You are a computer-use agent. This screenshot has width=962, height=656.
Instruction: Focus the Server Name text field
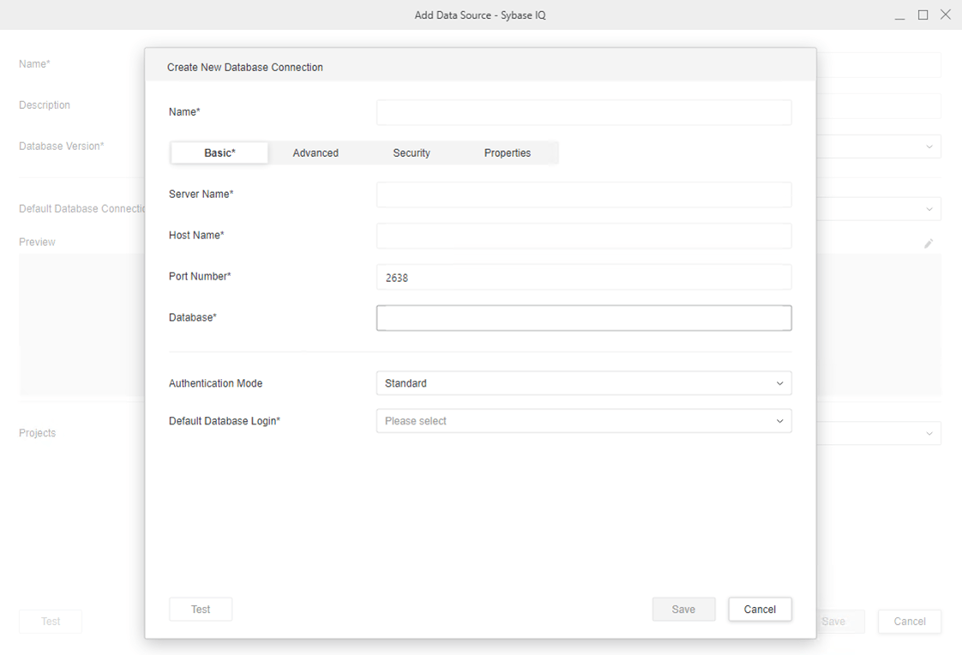pos(583,194)
